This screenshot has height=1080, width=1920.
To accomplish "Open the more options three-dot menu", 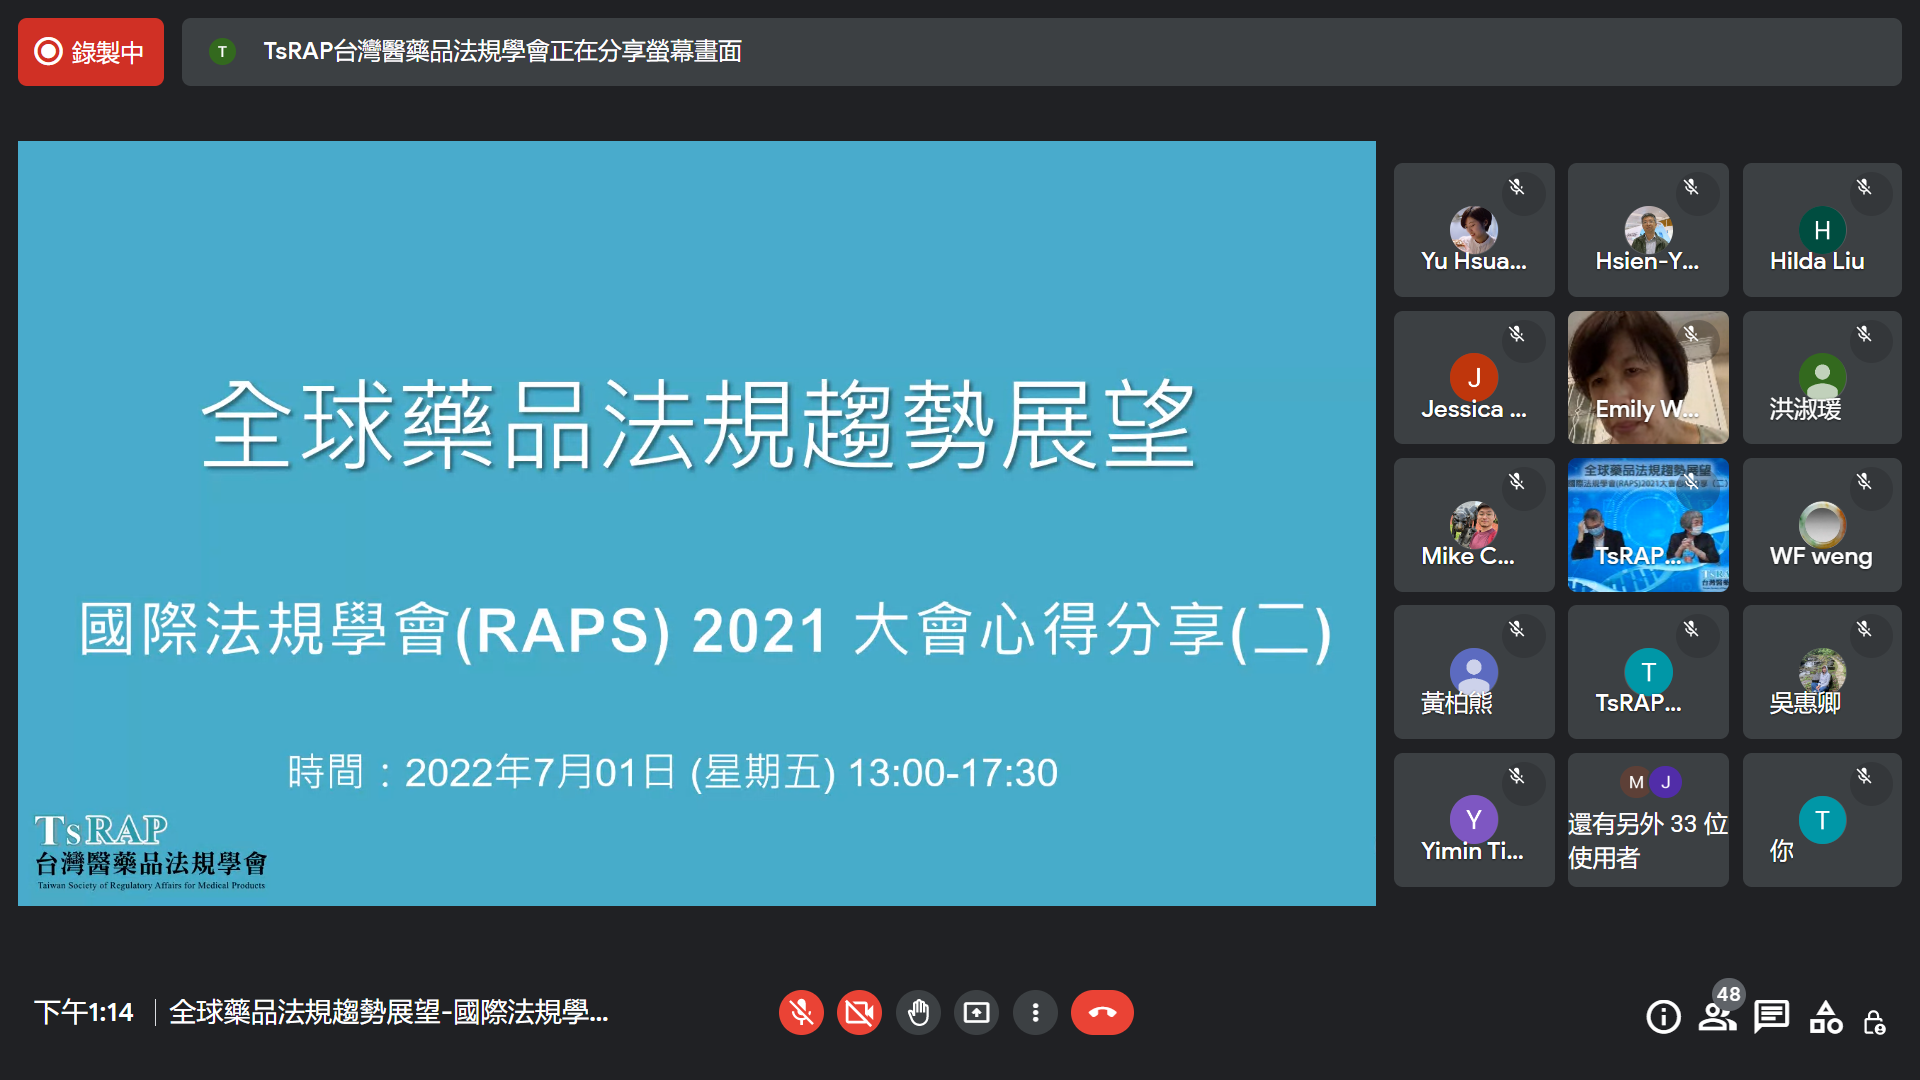I will [1035, 1013].
